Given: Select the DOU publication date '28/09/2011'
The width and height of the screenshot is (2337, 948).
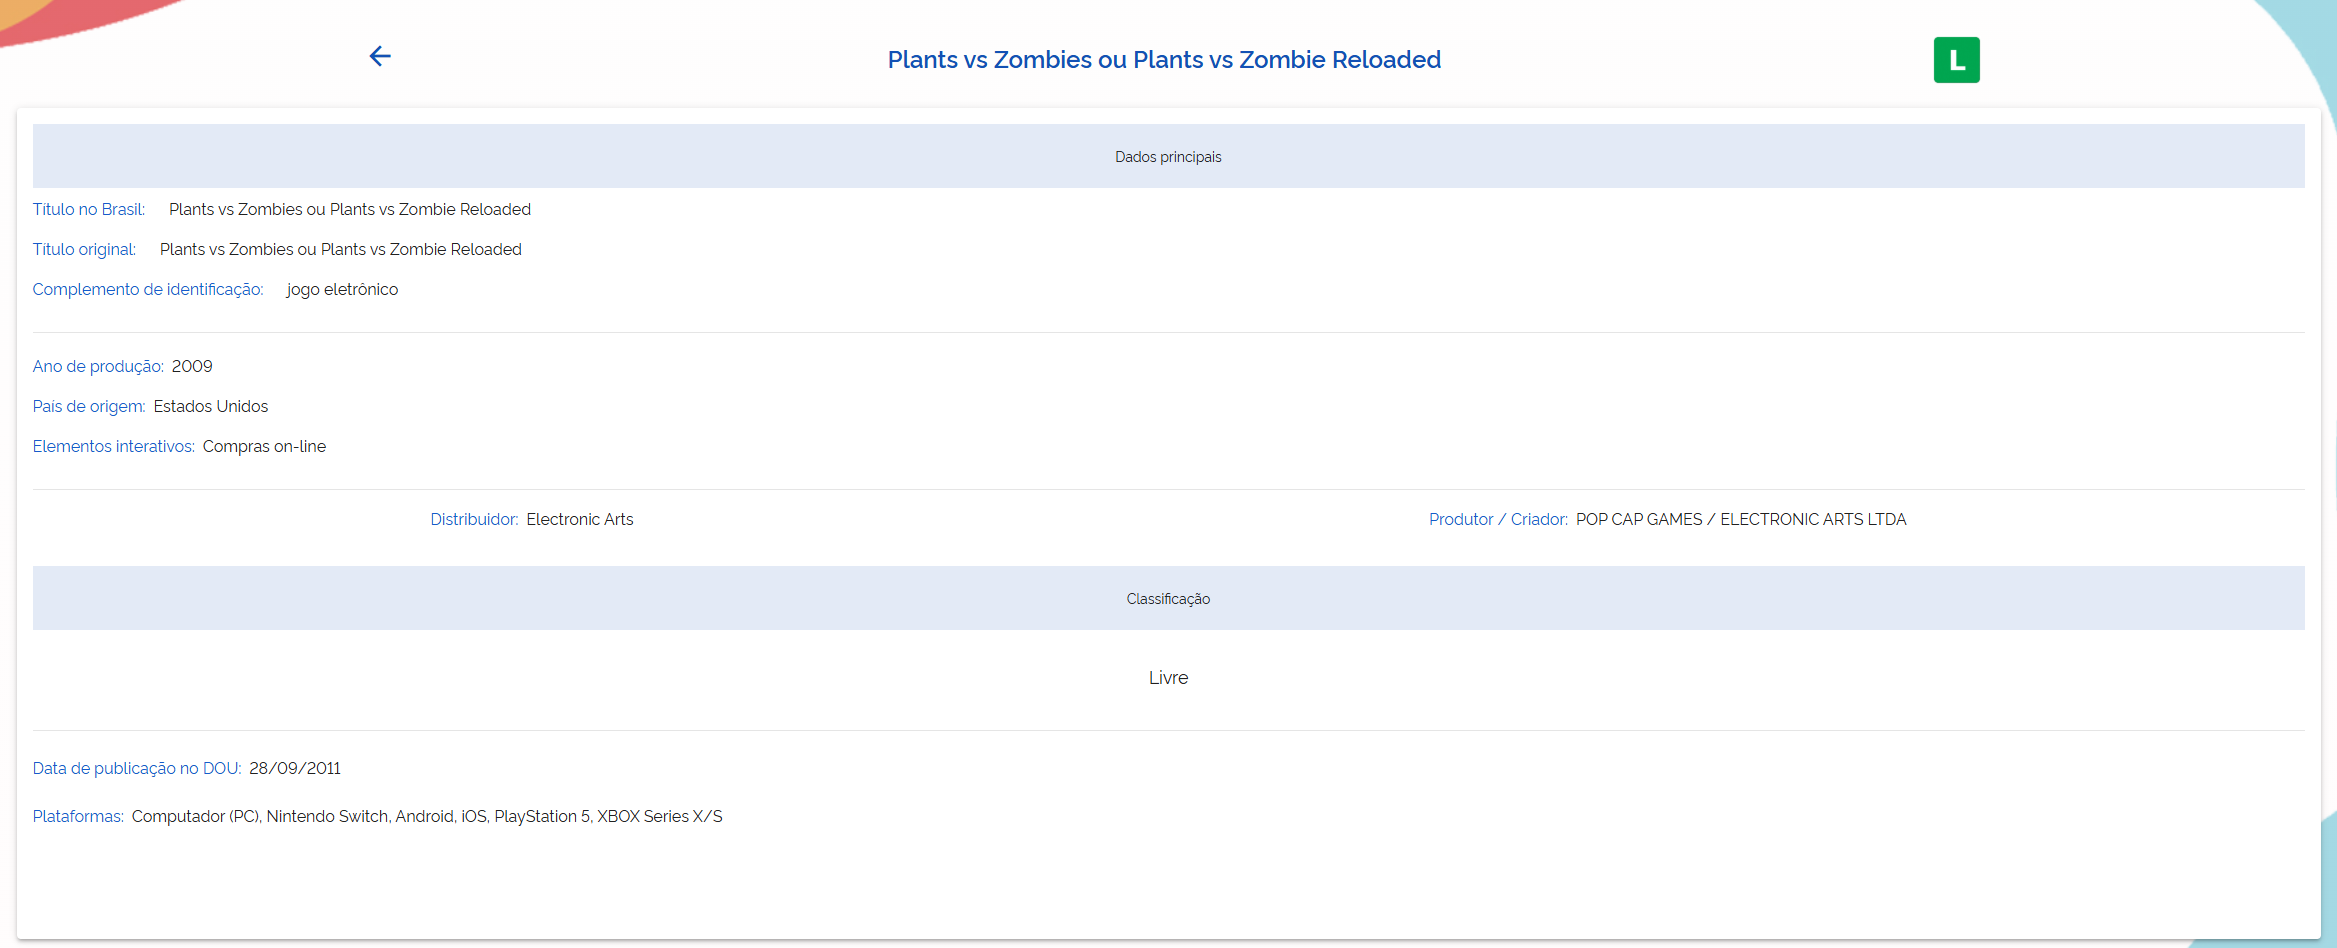Looking at the screenshot, I should click(x=295, y=768).
